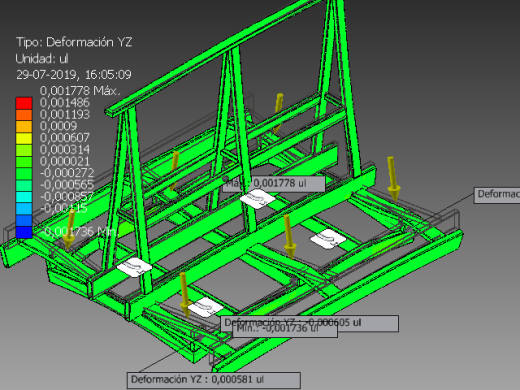520x390 pixels.
Task: Click the dark blue swatch at the legend bottom
Action: (x=24, y=232)
